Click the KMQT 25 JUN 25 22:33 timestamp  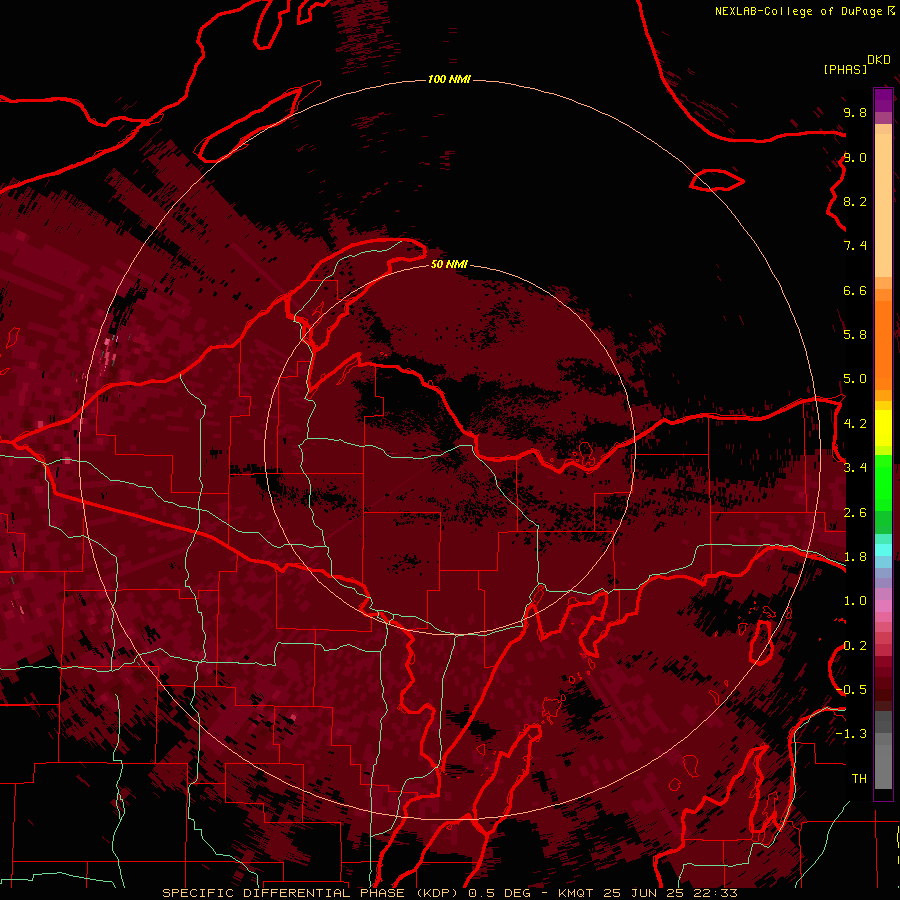click(x=647, y=893)
